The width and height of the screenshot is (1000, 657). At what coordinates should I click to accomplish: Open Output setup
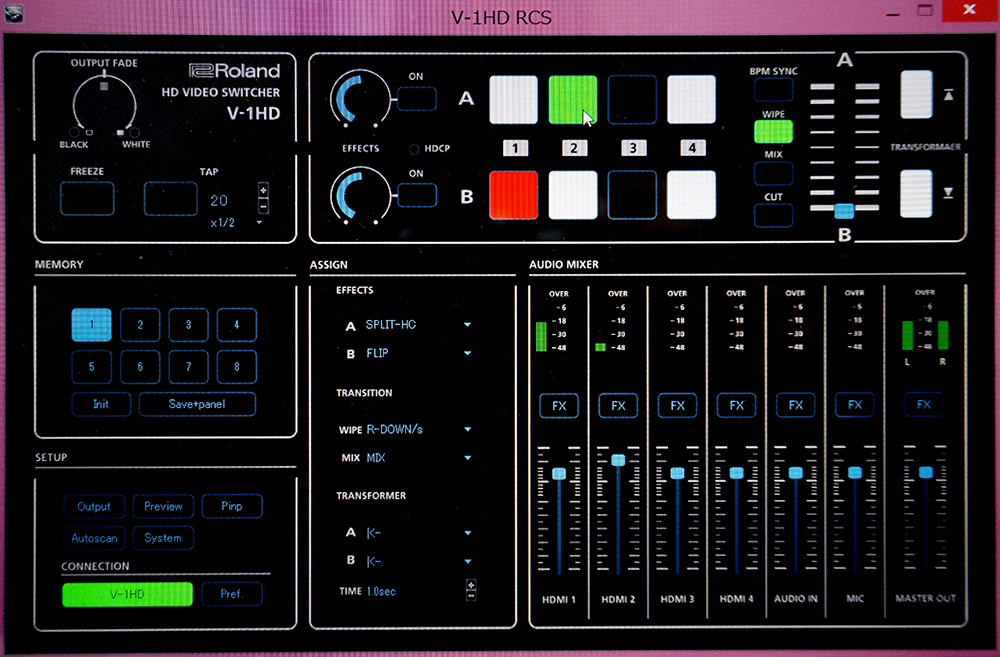click(94, 506)
